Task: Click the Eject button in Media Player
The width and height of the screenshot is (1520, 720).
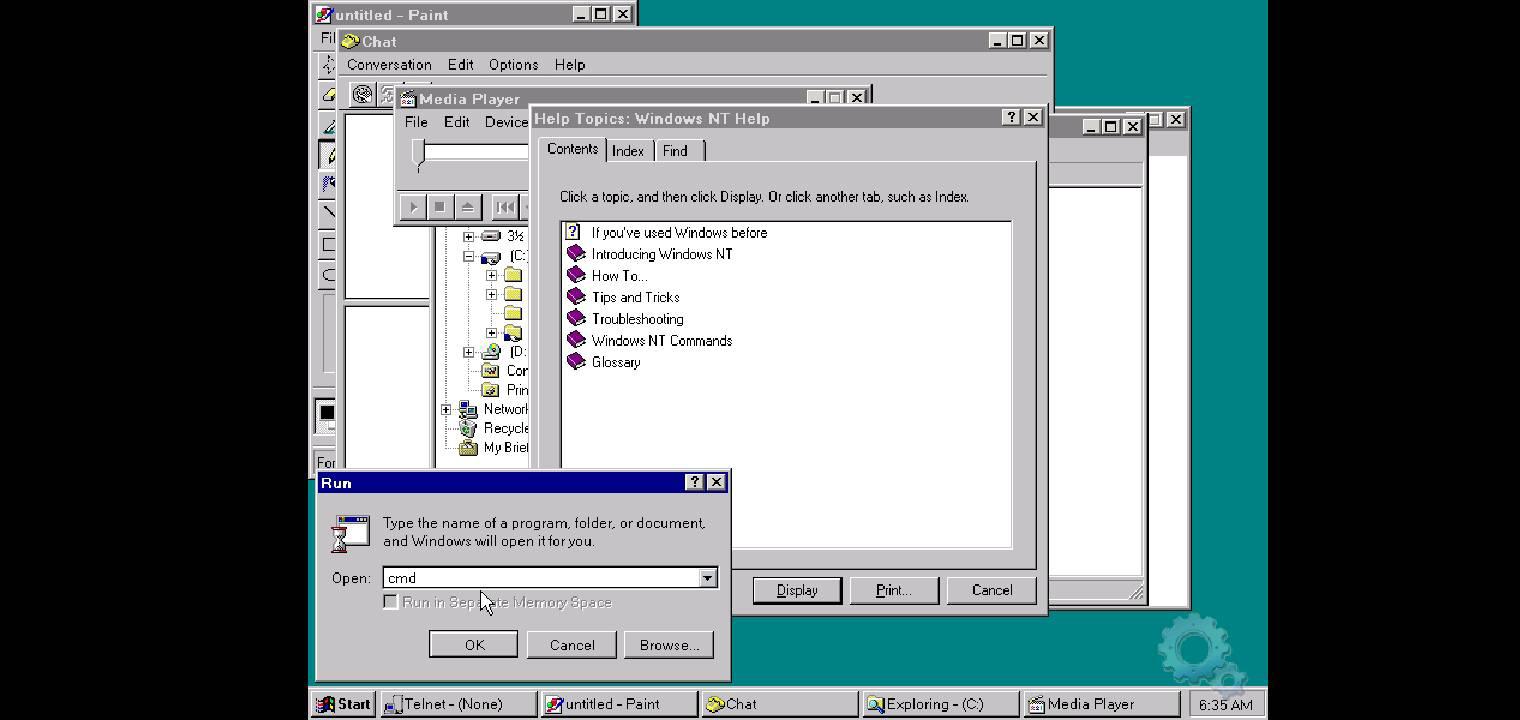Action: pyautogui.click(x=467, y=207)
